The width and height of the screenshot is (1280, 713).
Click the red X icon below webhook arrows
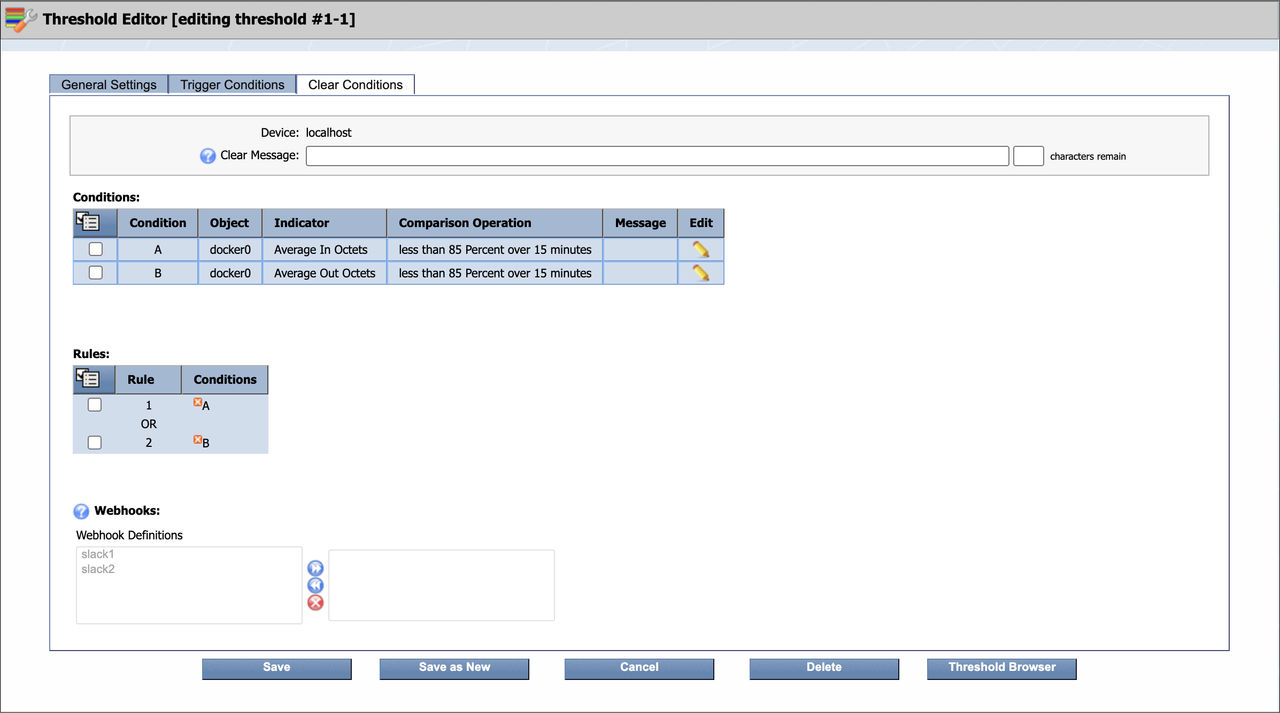coord(315,602)
